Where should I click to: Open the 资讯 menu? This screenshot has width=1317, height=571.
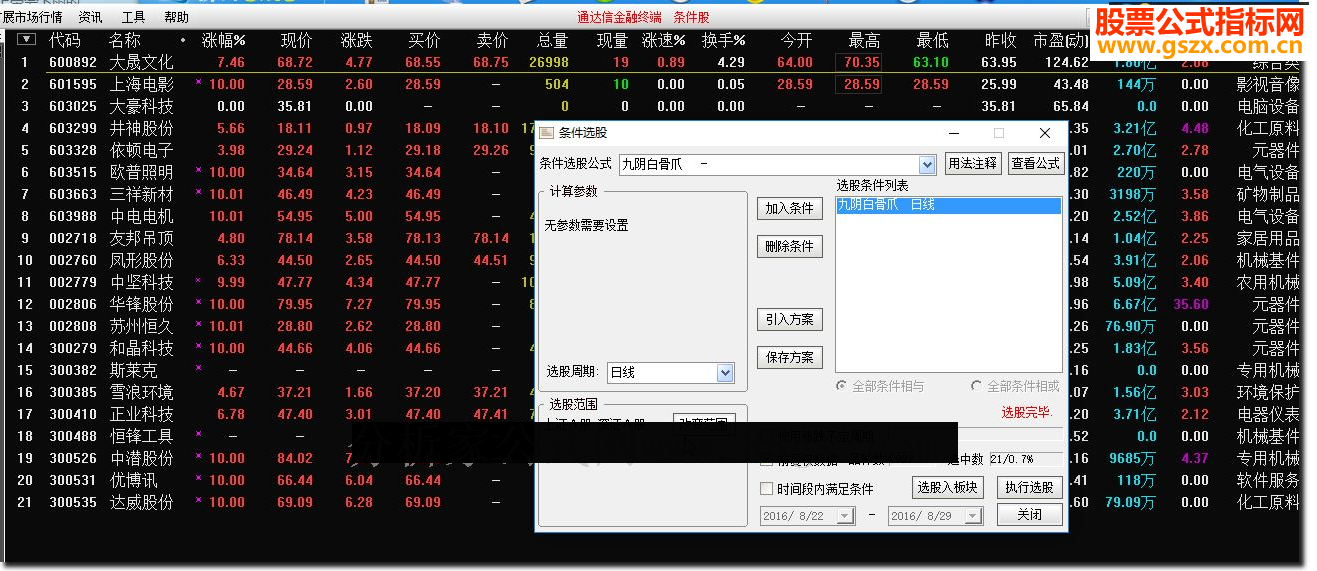tap(90, 17)
